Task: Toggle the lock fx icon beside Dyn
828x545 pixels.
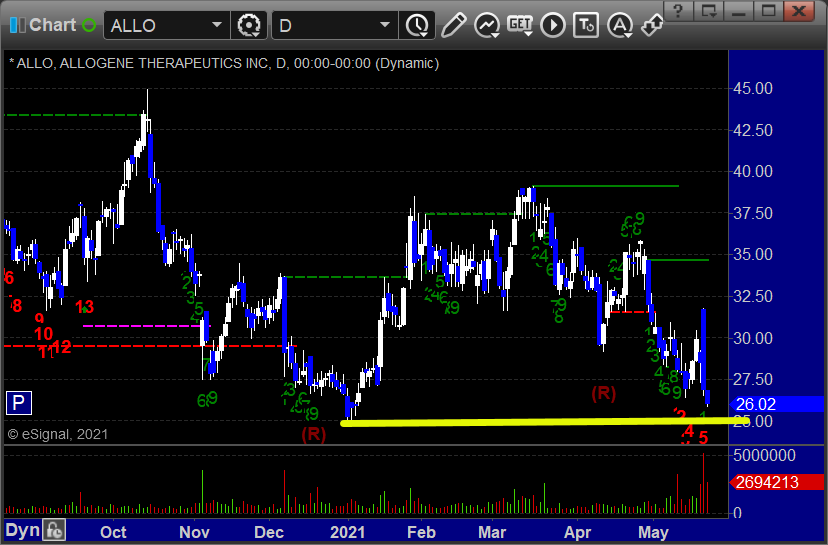Action: point(54,530)
